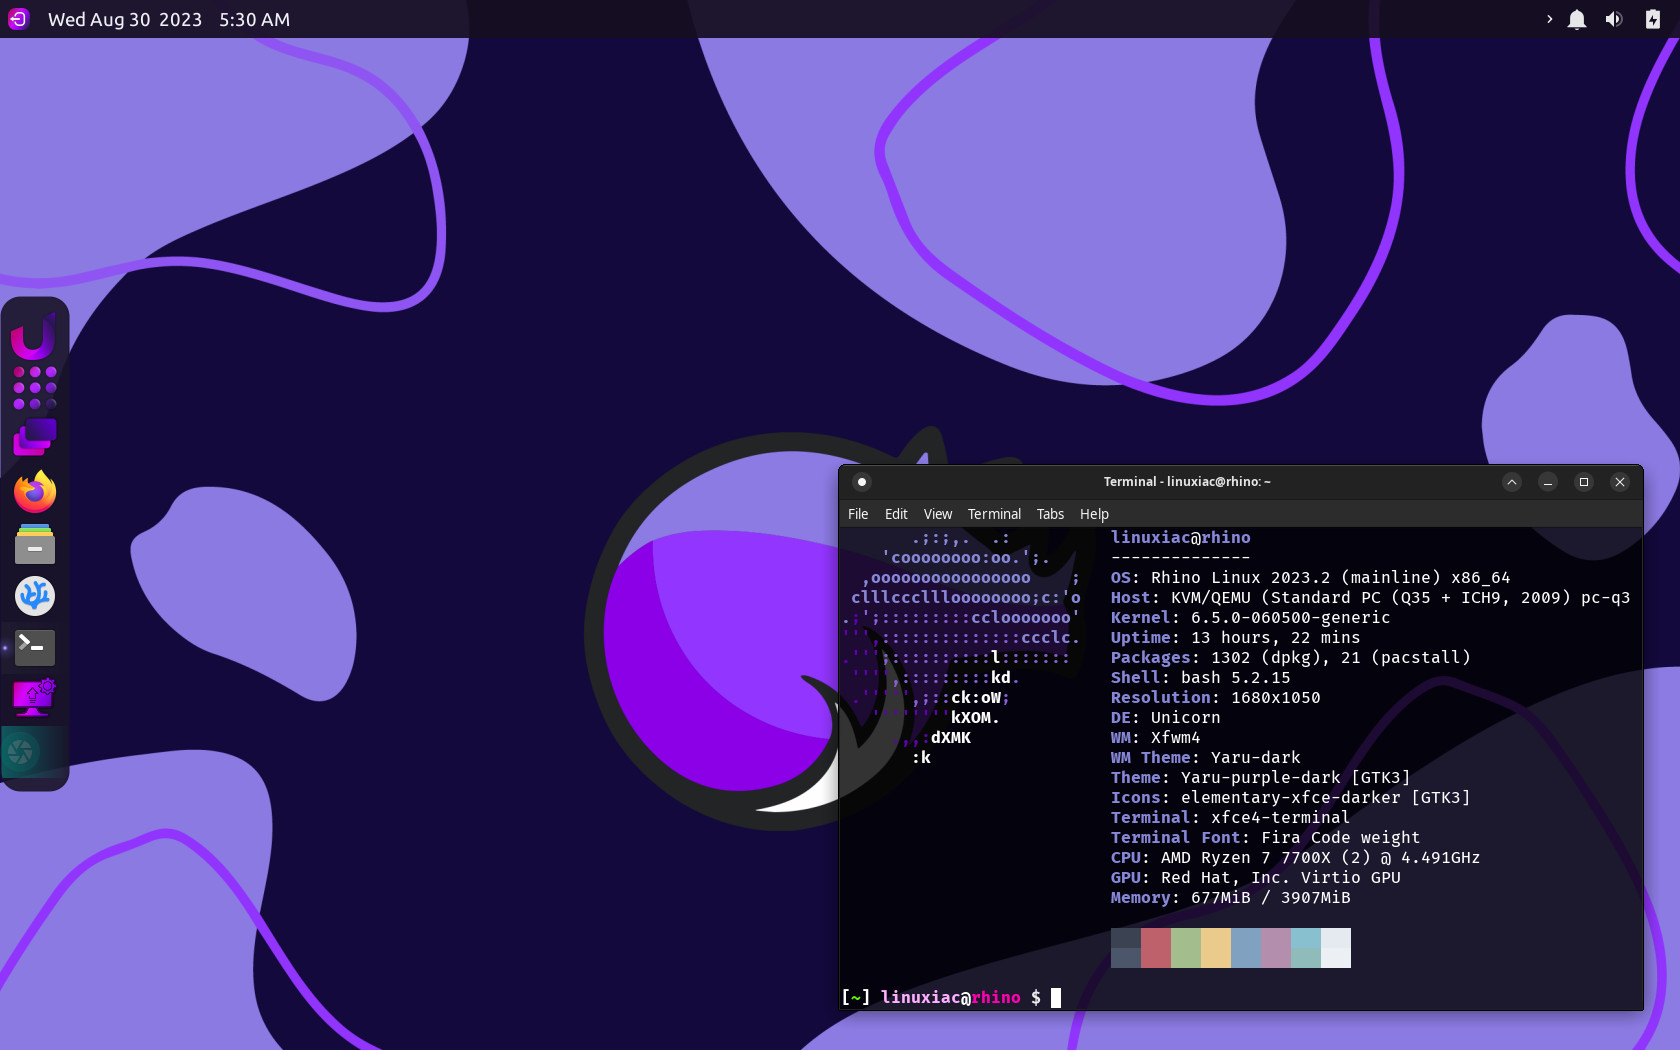Open the Terminal menu
Screen dimensions: 1680x1050
994,514
